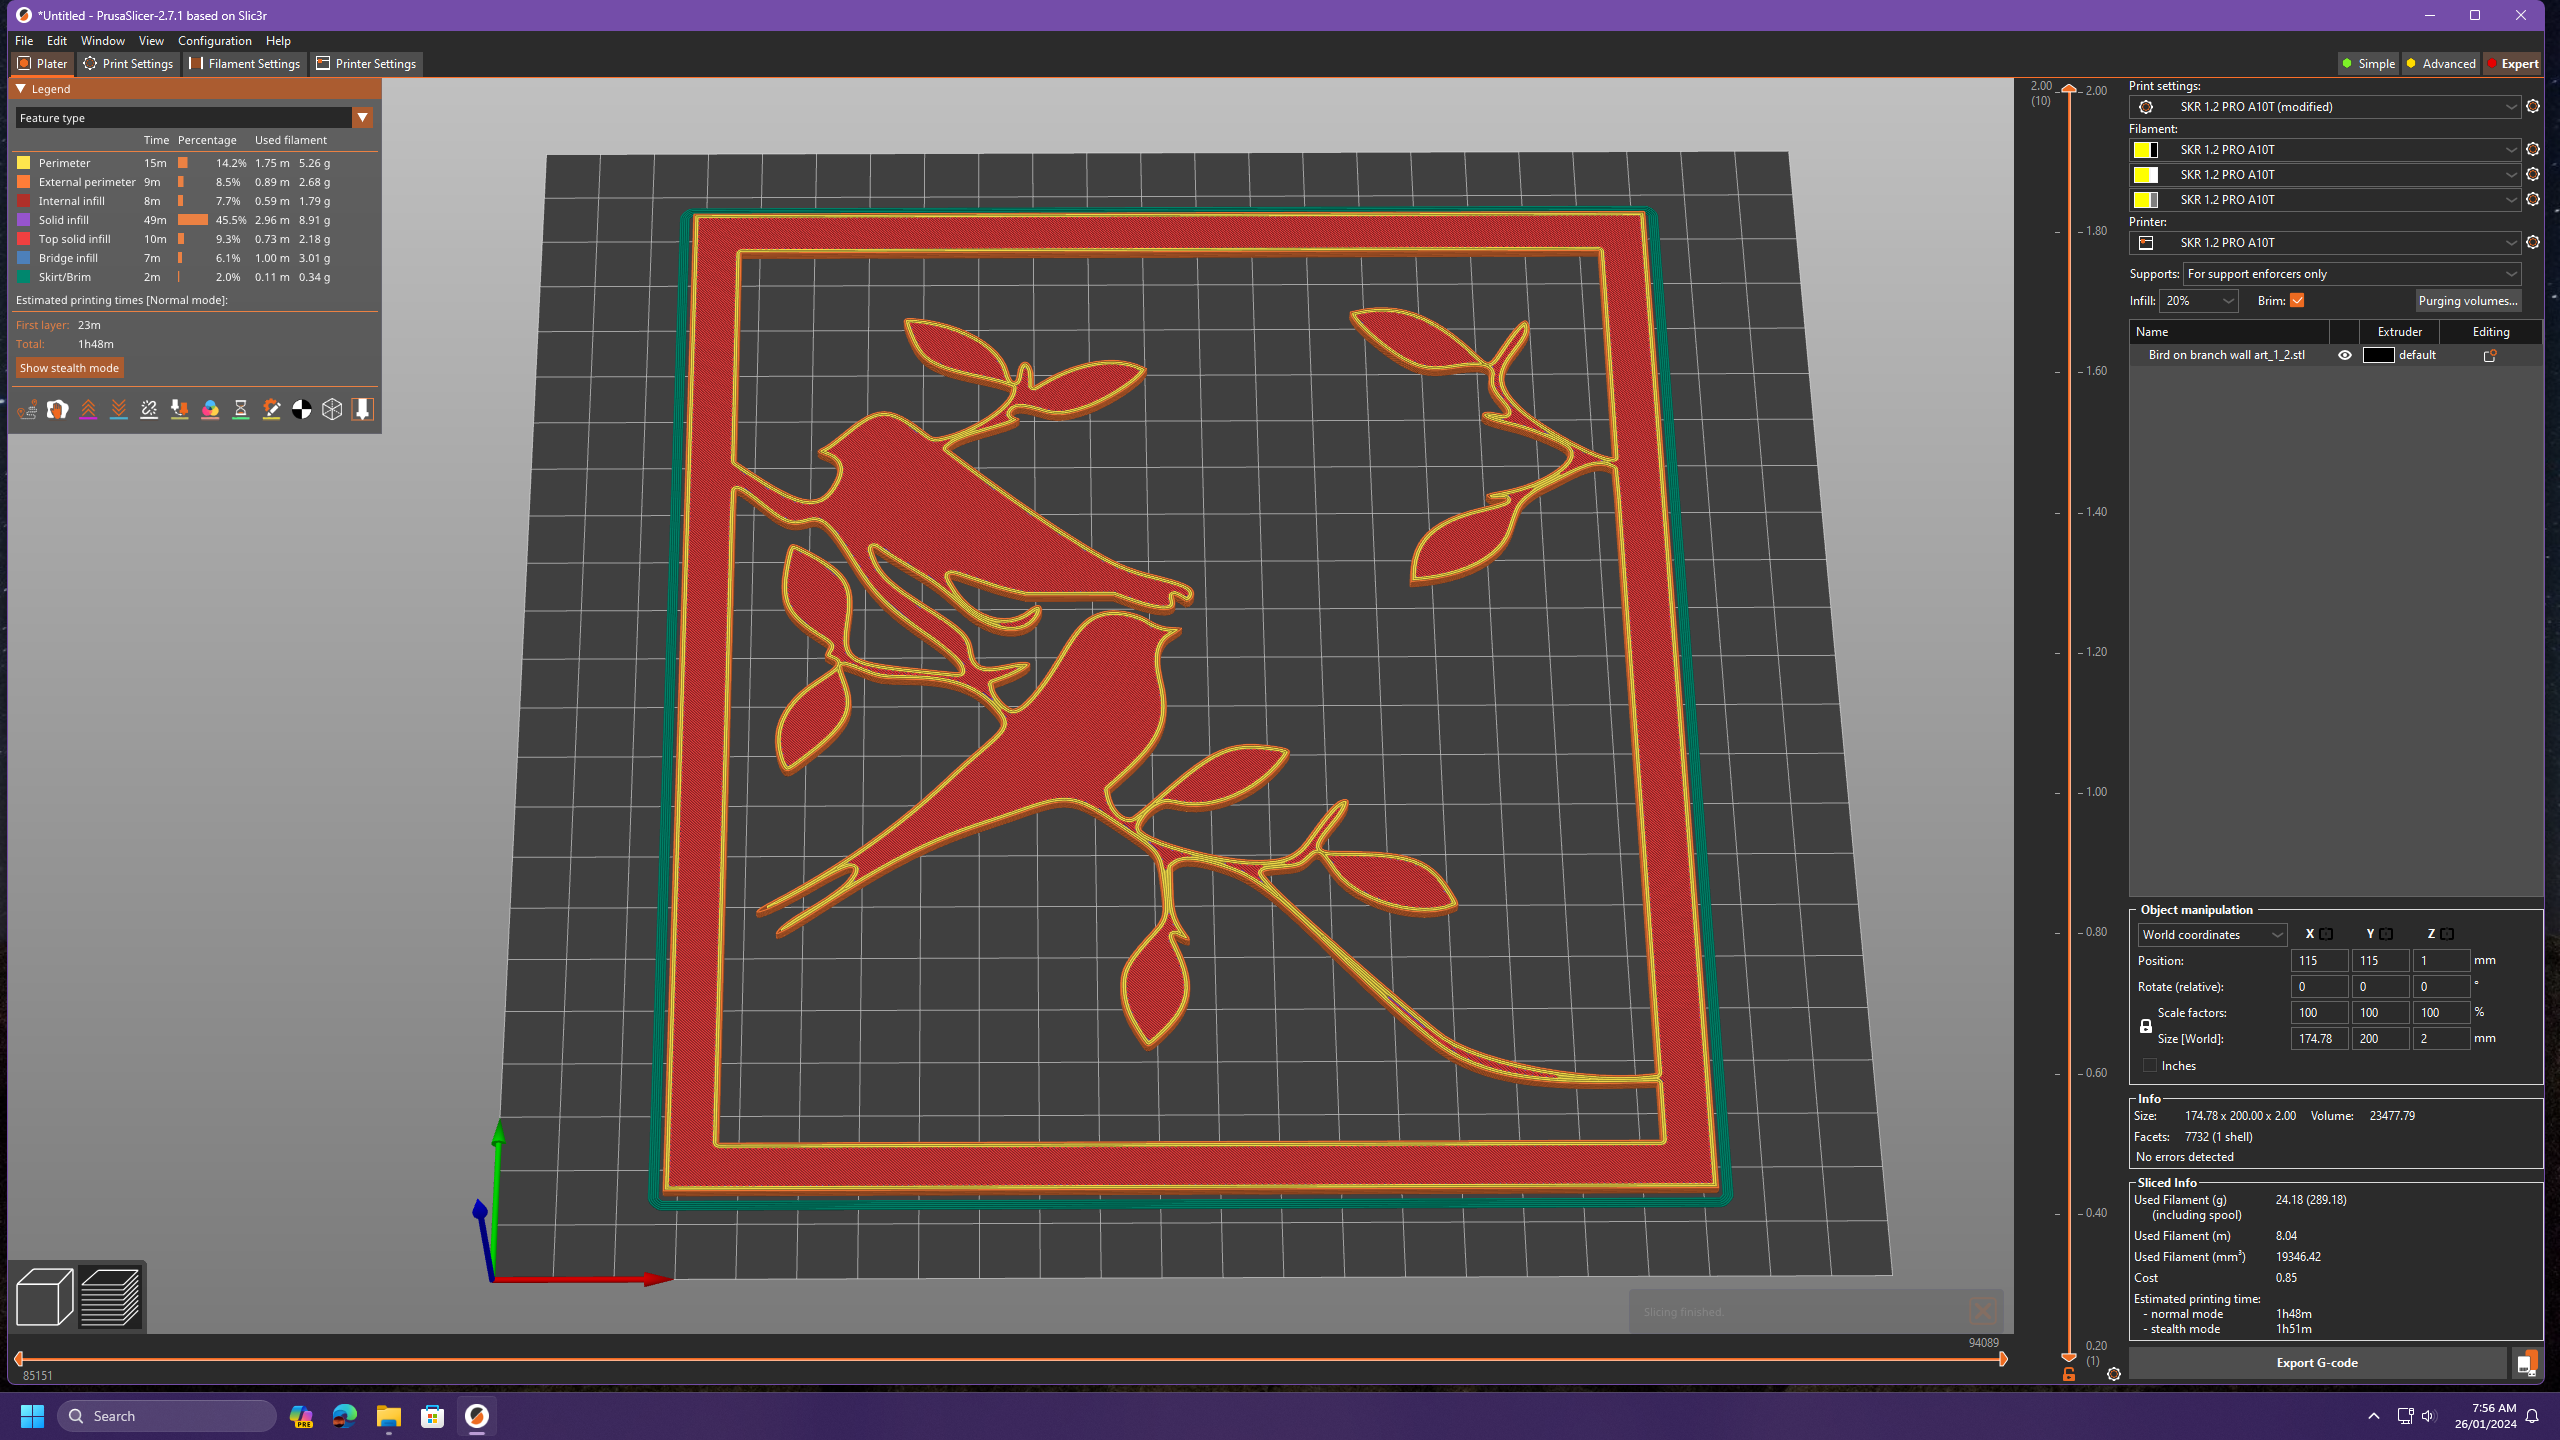Viewport: 2560px width, 1440px height.
Task: Open the File menu
Action: [24, 41]
